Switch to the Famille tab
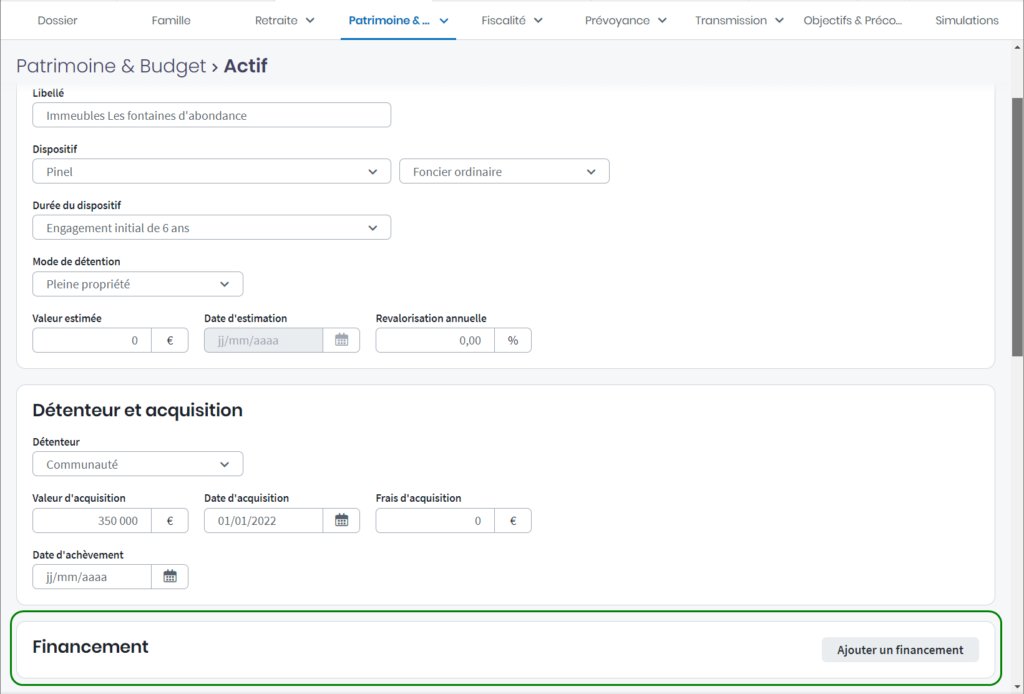Screen dimensions: 1024x694 (171, 20)
